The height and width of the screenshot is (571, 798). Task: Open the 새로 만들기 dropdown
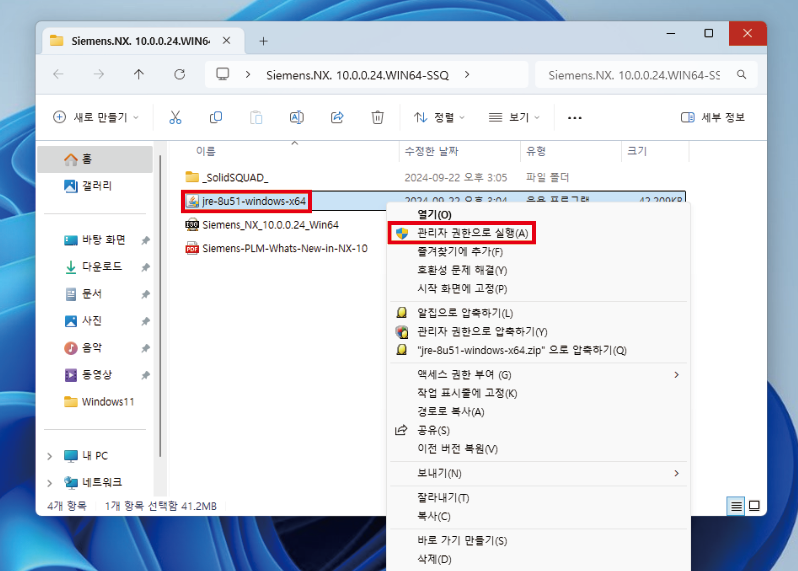click(x=96, y=118)
